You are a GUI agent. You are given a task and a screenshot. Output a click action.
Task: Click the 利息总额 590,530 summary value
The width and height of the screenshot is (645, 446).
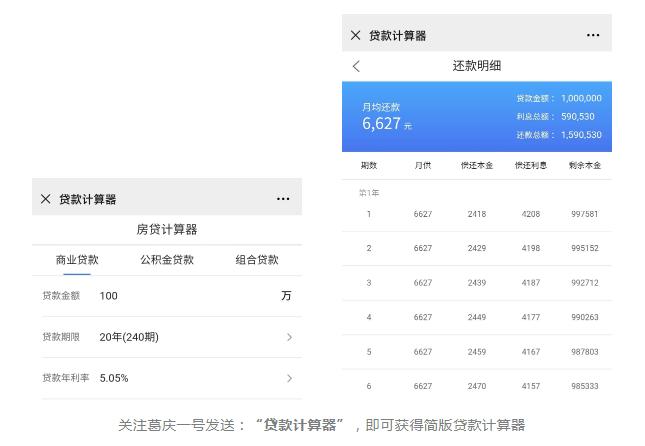pyautogui.click(x=578, y=116)
